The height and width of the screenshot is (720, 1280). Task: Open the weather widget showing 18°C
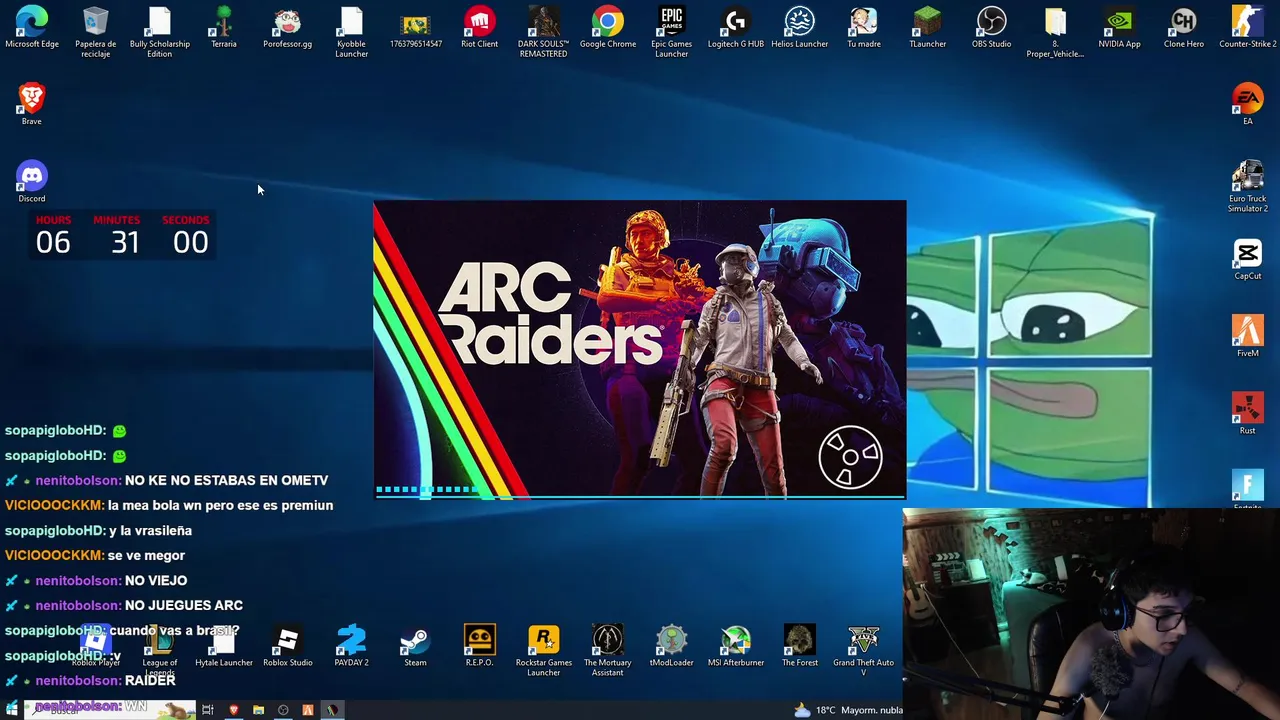(x=848, y=710)
